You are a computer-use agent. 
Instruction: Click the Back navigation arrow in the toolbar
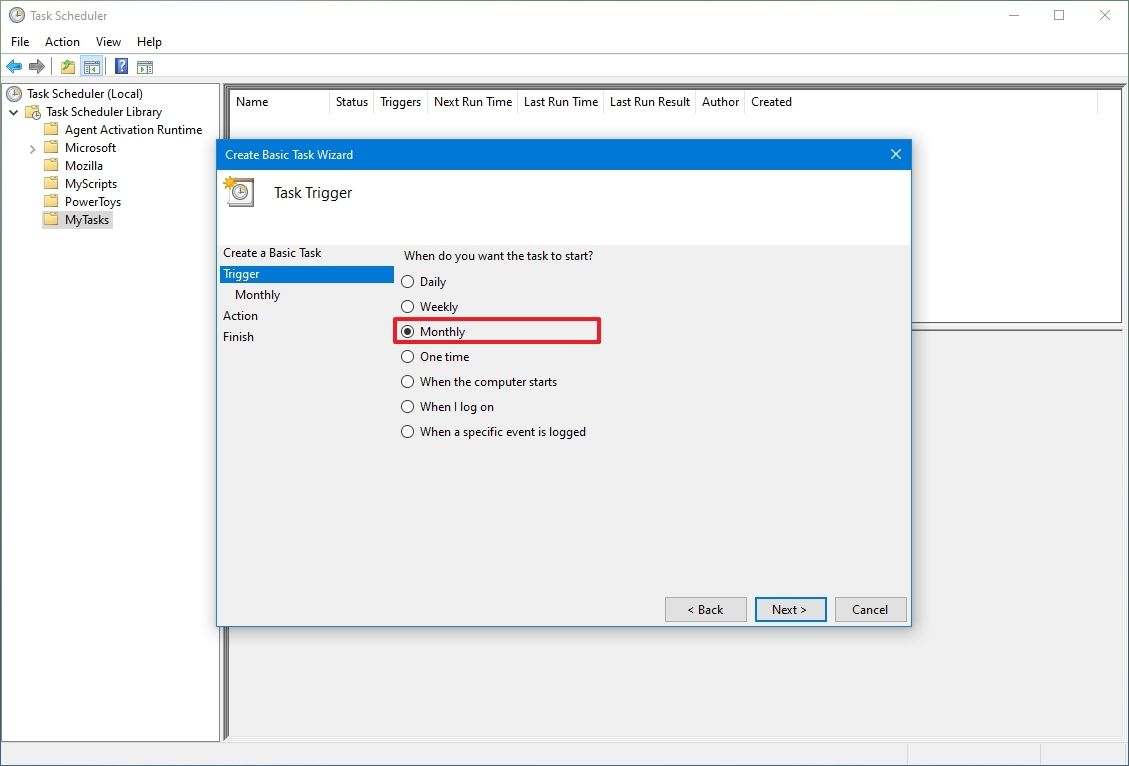pyautogui.click(x=13, y=66)
